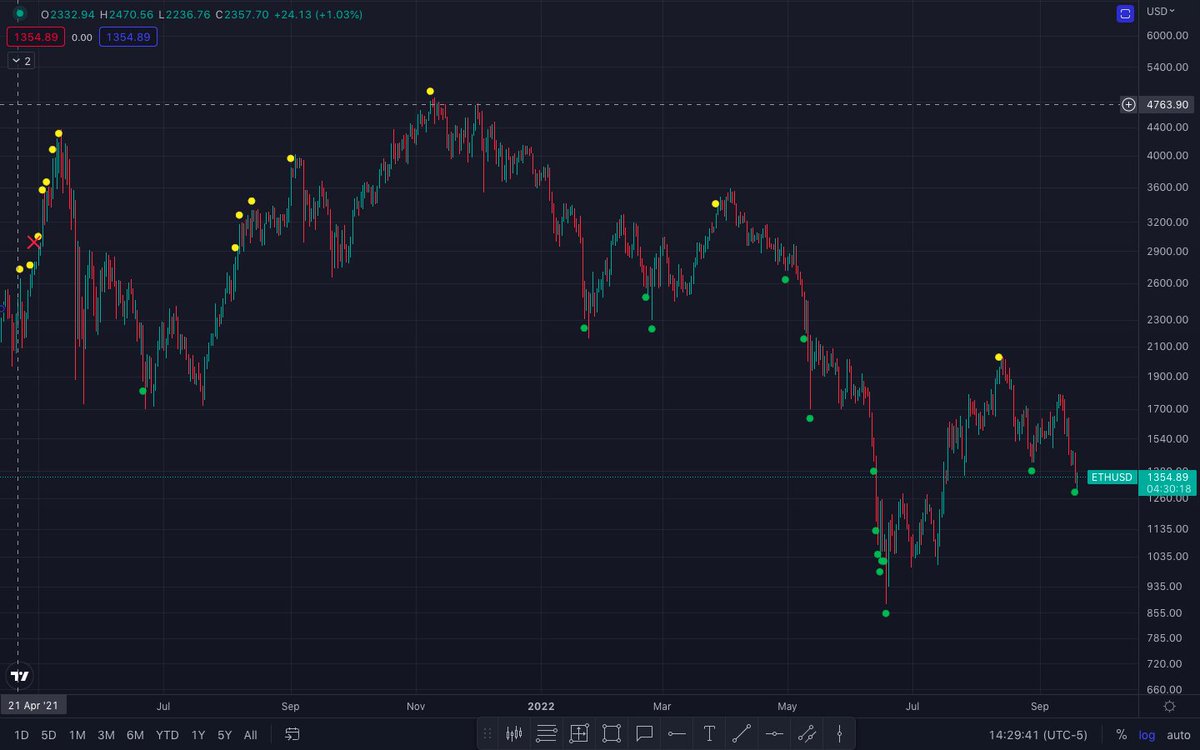Image resolution: width=1200 pixels, height=750 pixels.
Task: Click the TradingView watermark logo
Action: [x=17, y=676]
